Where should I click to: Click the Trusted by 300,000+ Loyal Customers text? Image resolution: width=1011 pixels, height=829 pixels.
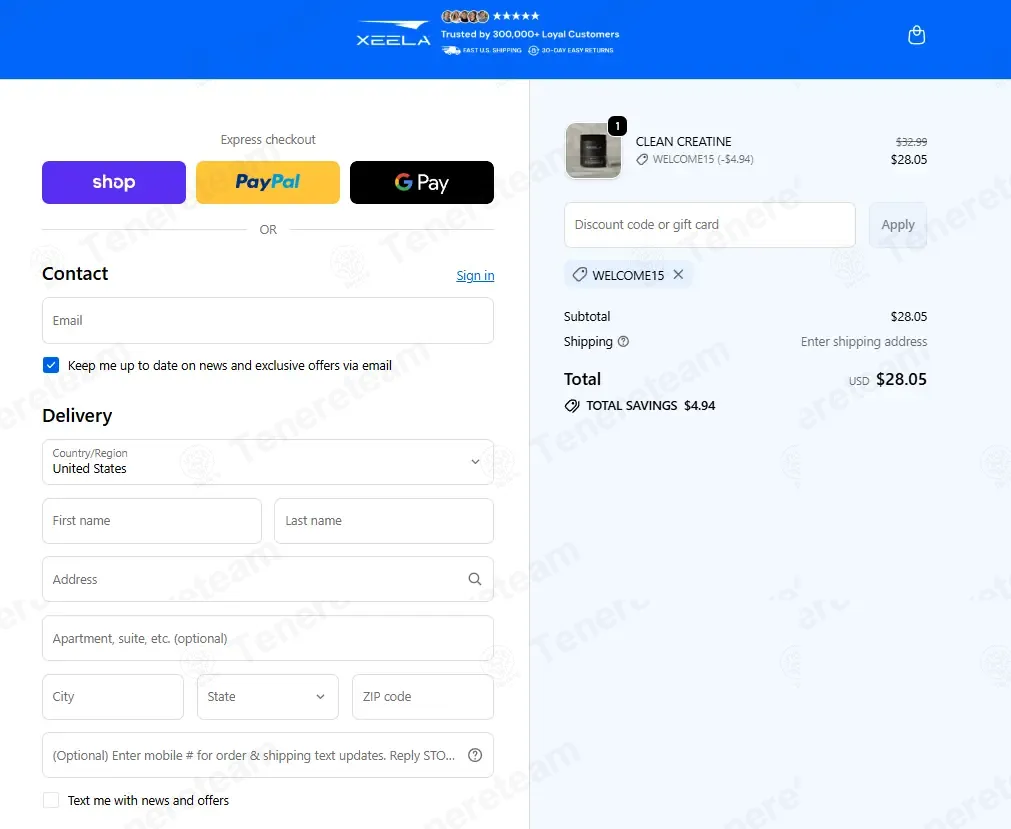tap(530, 34)
